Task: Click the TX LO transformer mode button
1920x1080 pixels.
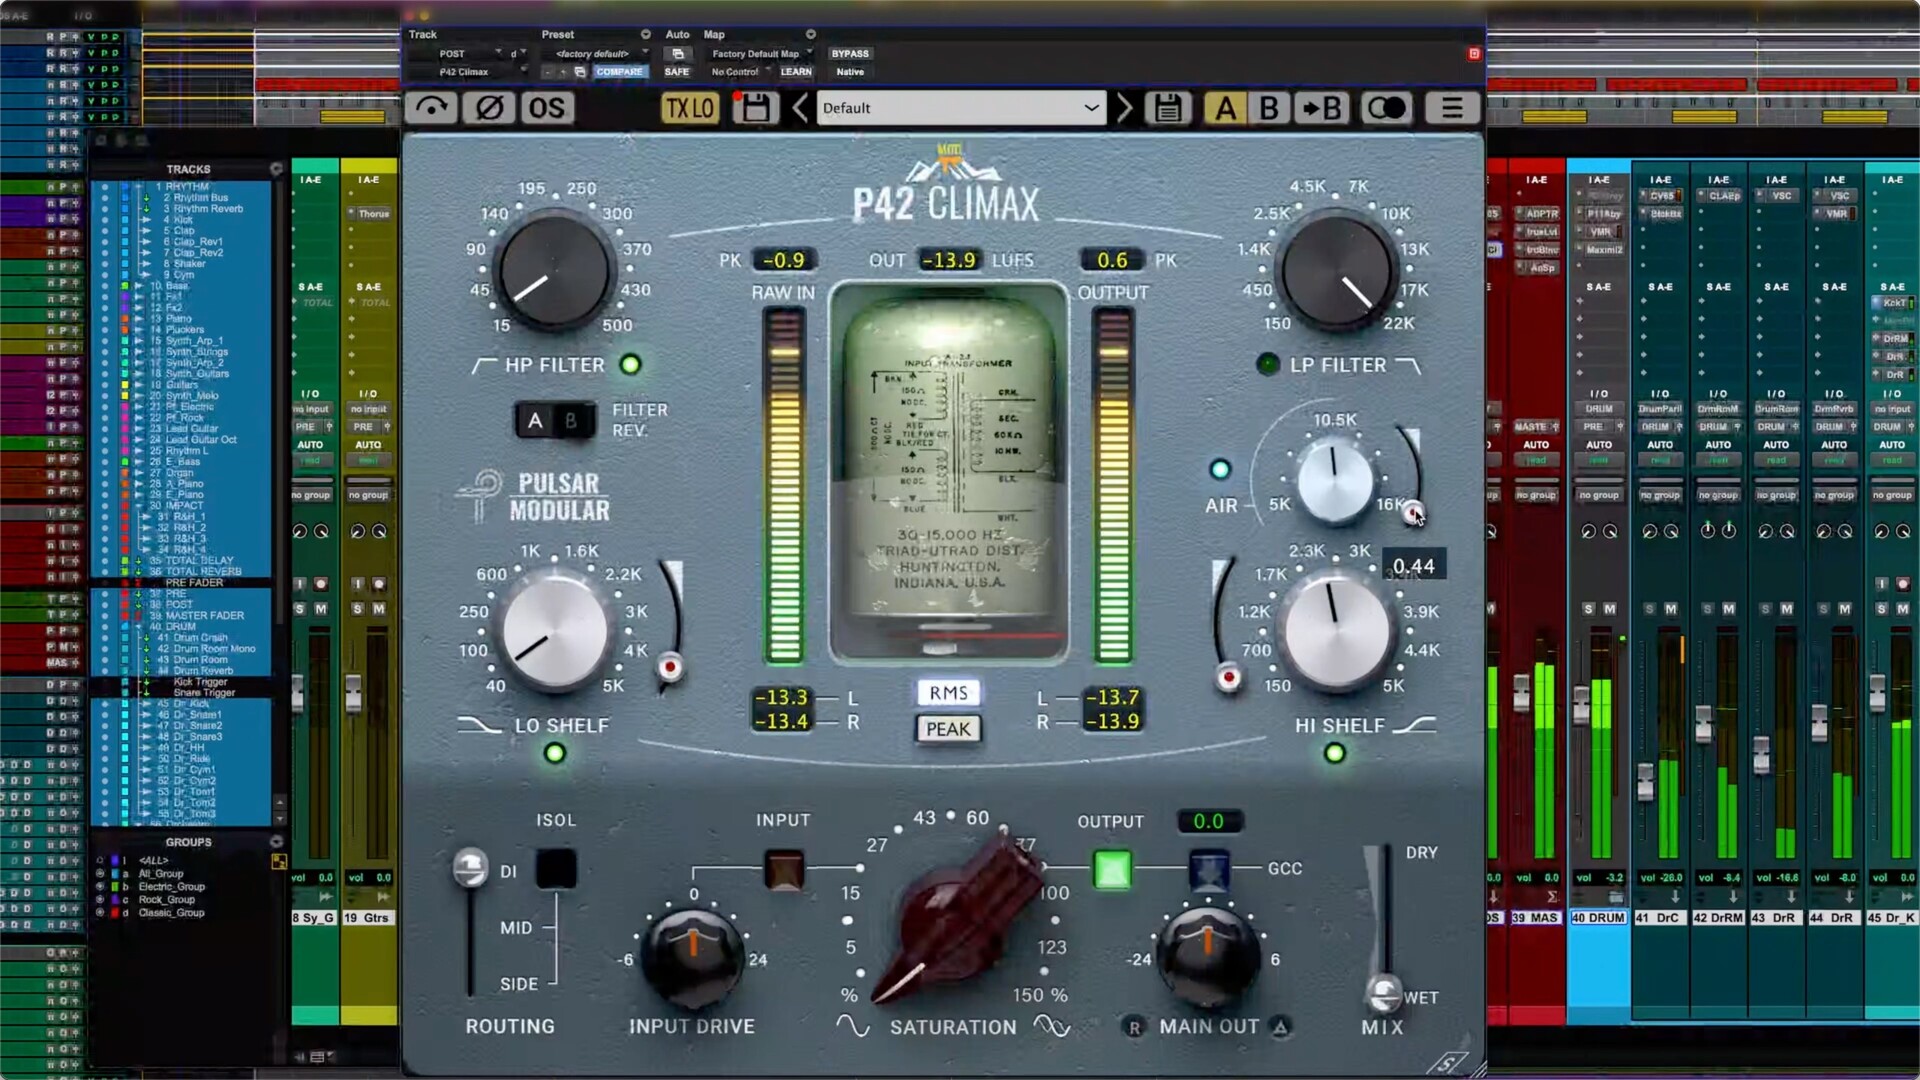Action: pos(690,107)
